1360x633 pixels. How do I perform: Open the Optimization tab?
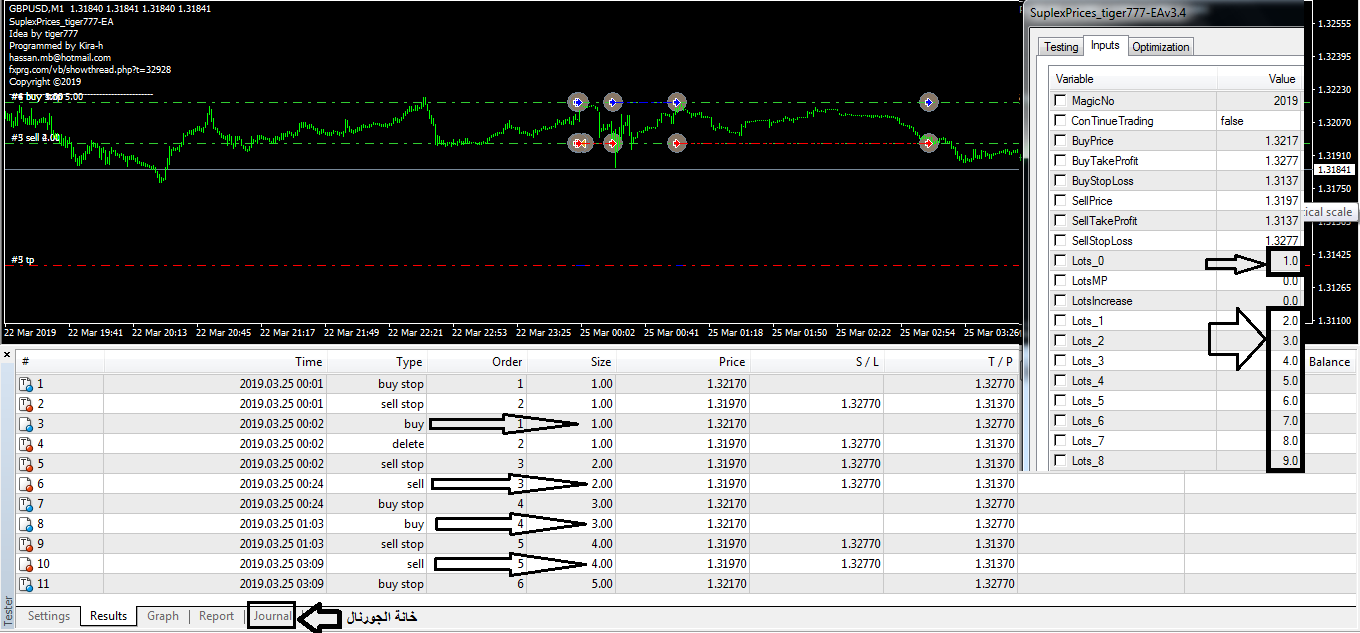point(1161,47)
